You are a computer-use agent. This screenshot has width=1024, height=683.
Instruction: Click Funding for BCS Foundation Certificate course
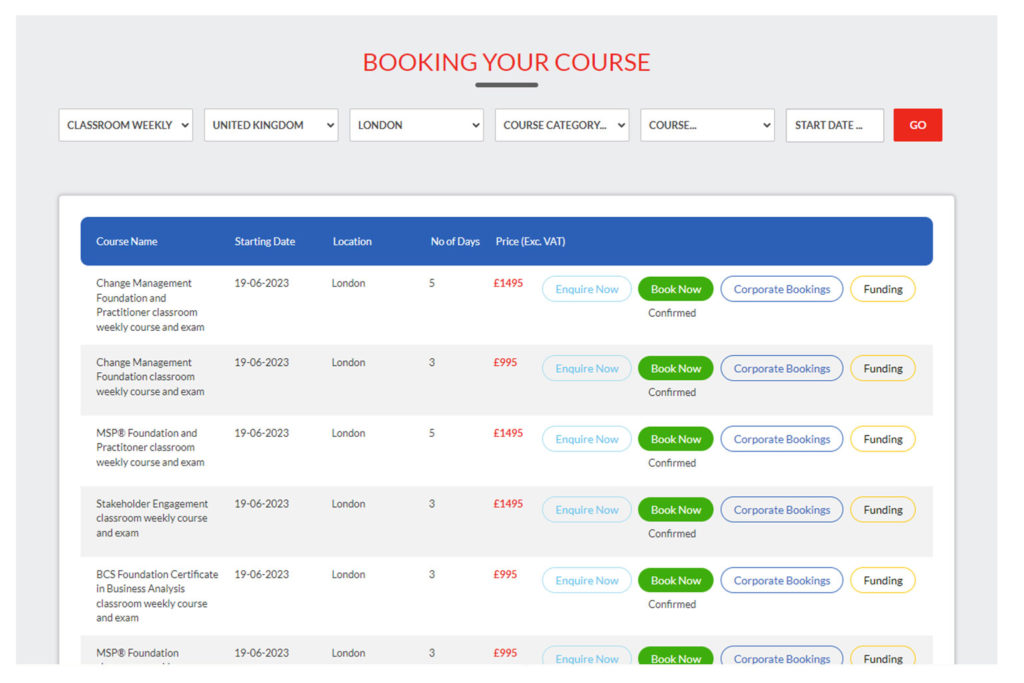[882, 580]
